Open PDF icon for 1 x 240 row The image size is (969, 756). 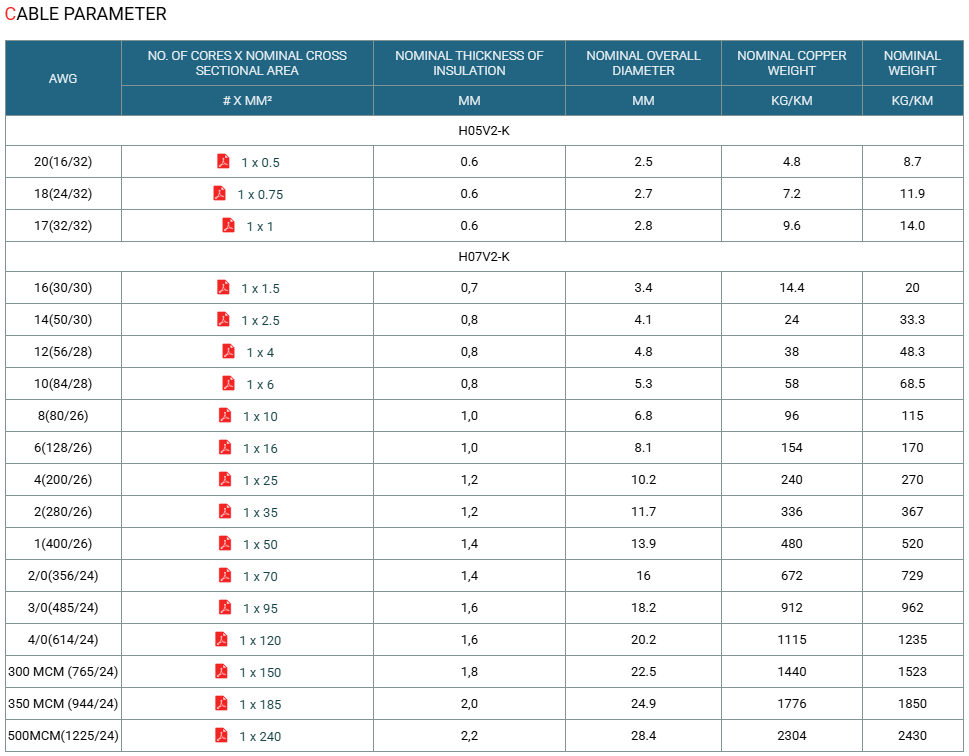point(221,736)
